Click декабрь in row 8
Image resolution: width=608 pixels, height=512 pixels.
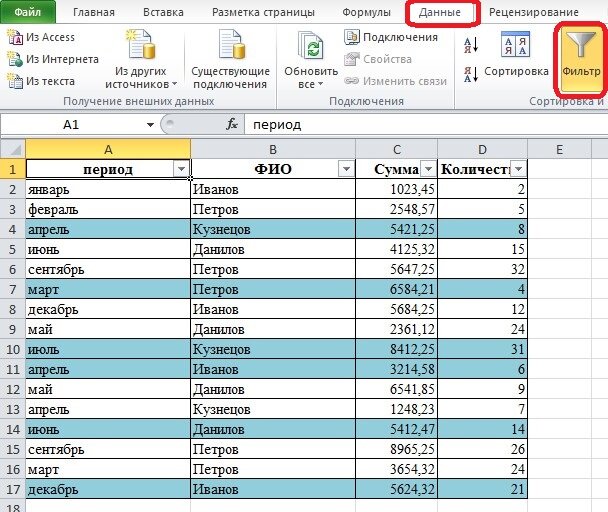pyautogui.click(x=108, y=309)
